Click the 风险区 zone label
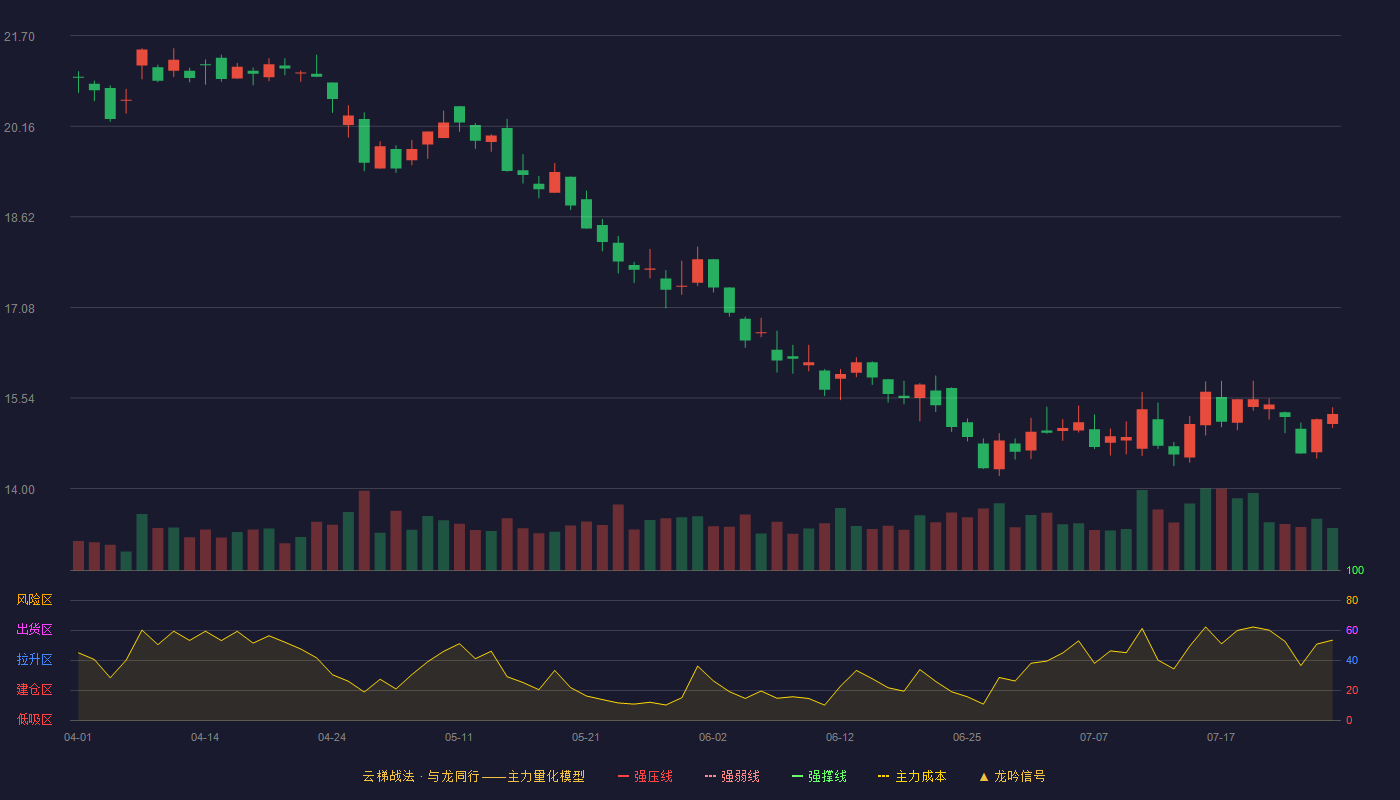Image resolution: width=1400 pixels, height=800 pixels. point(34,600)
